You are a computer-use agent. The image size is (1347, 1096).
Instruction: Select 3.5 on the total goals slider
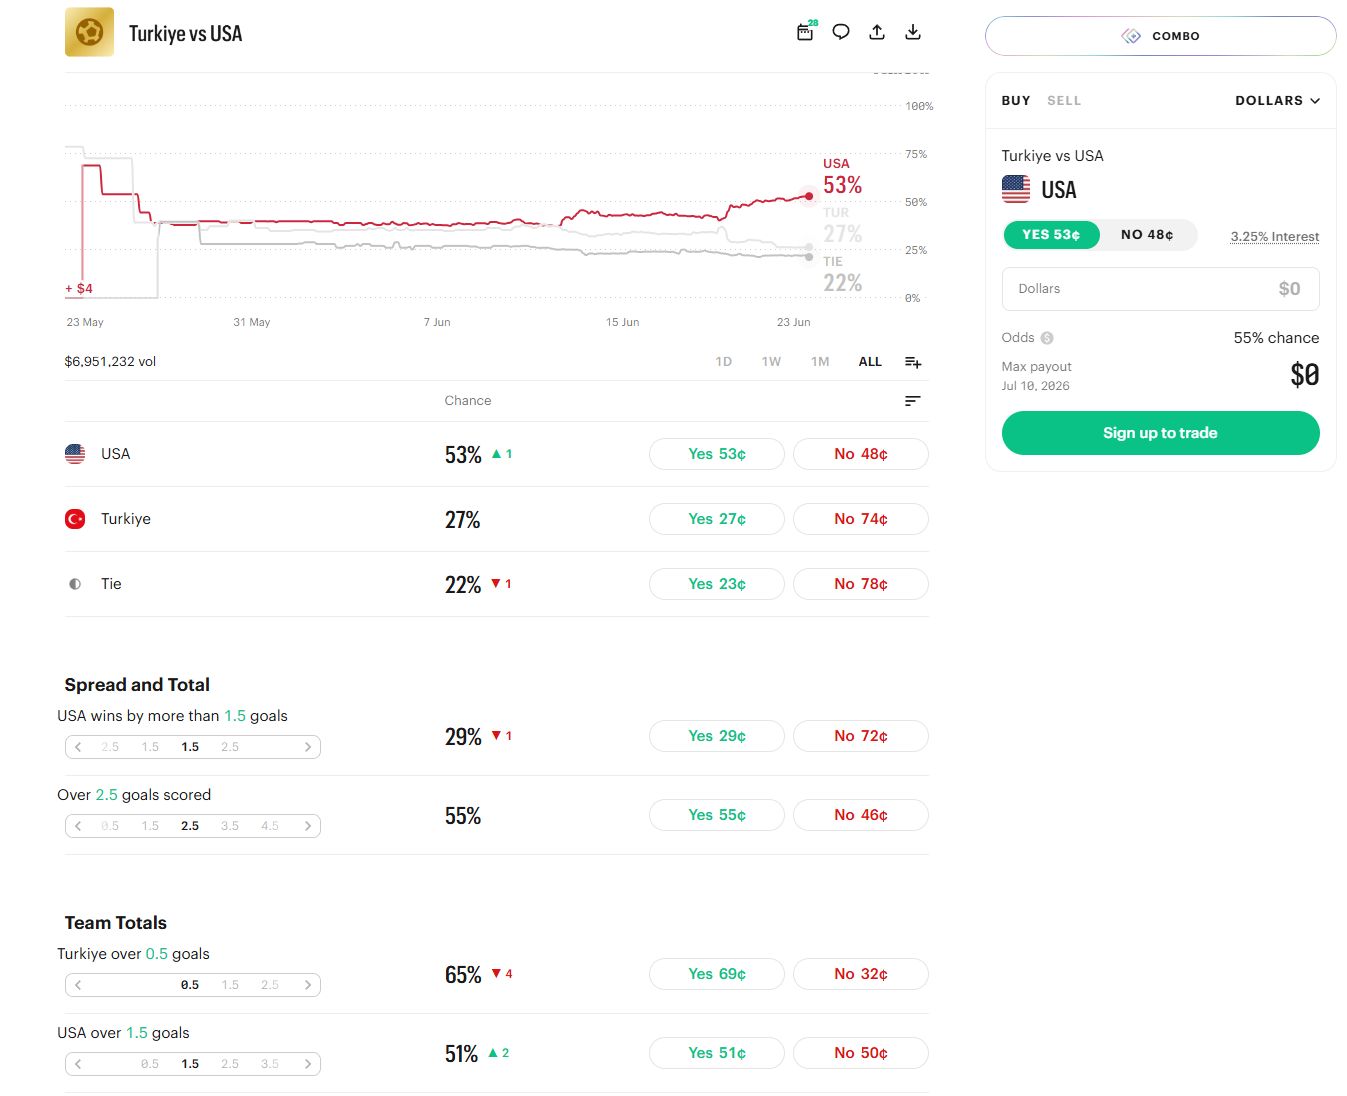[x=230, y=826]
